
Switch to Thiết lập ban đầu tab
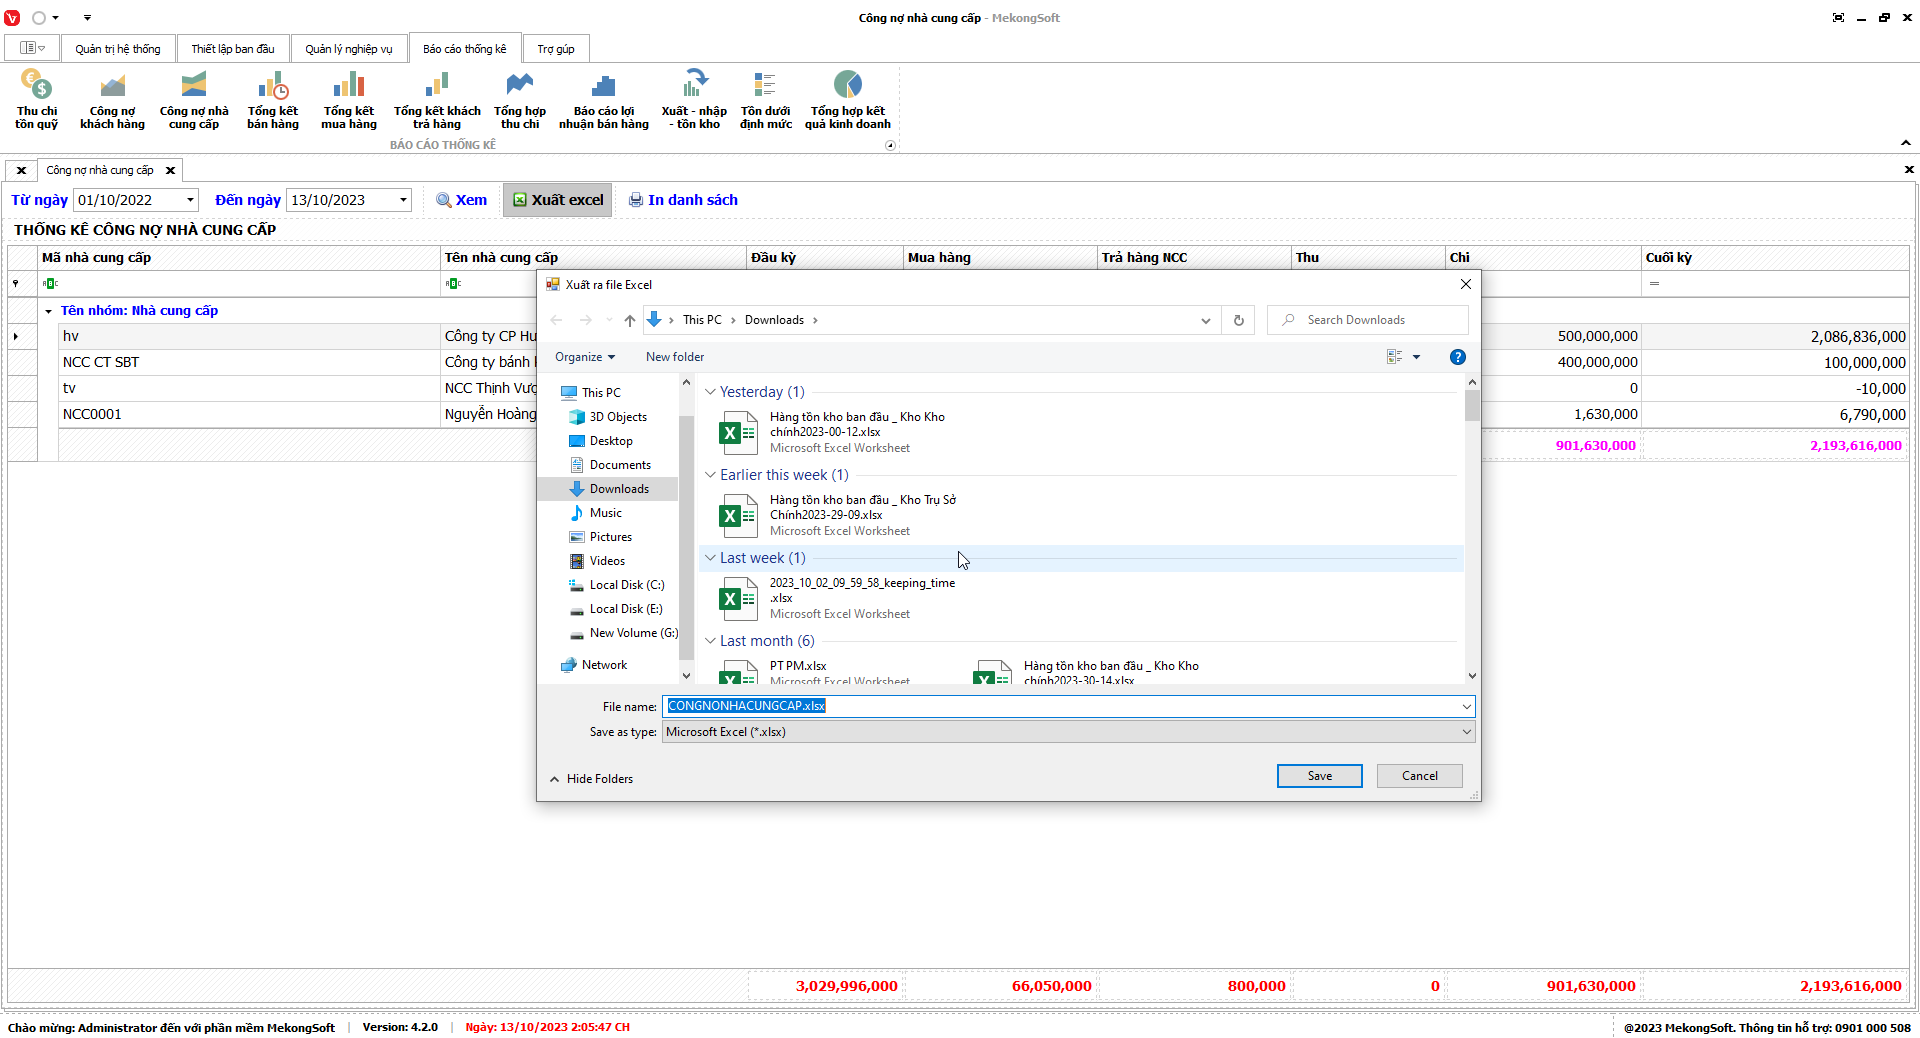(x=232, y=49)
